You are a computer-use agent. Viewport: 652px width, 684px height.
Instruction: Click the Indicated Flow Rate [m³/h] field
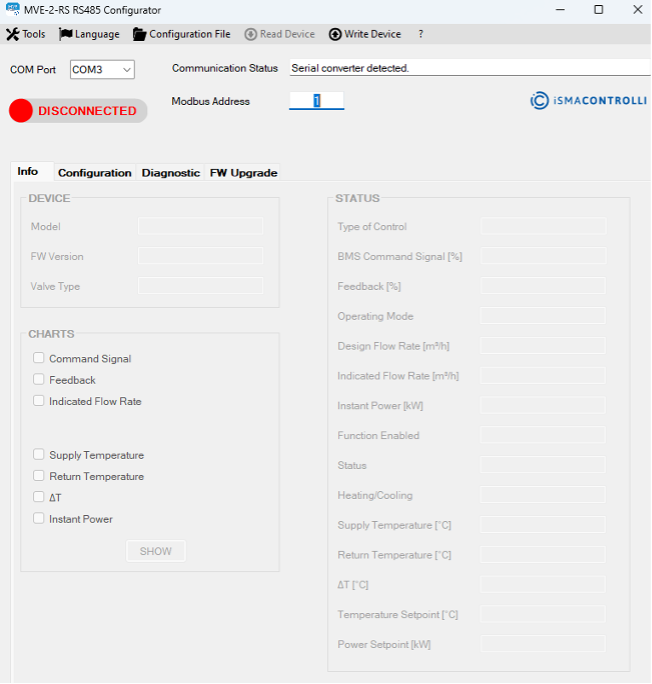point(543,375)
